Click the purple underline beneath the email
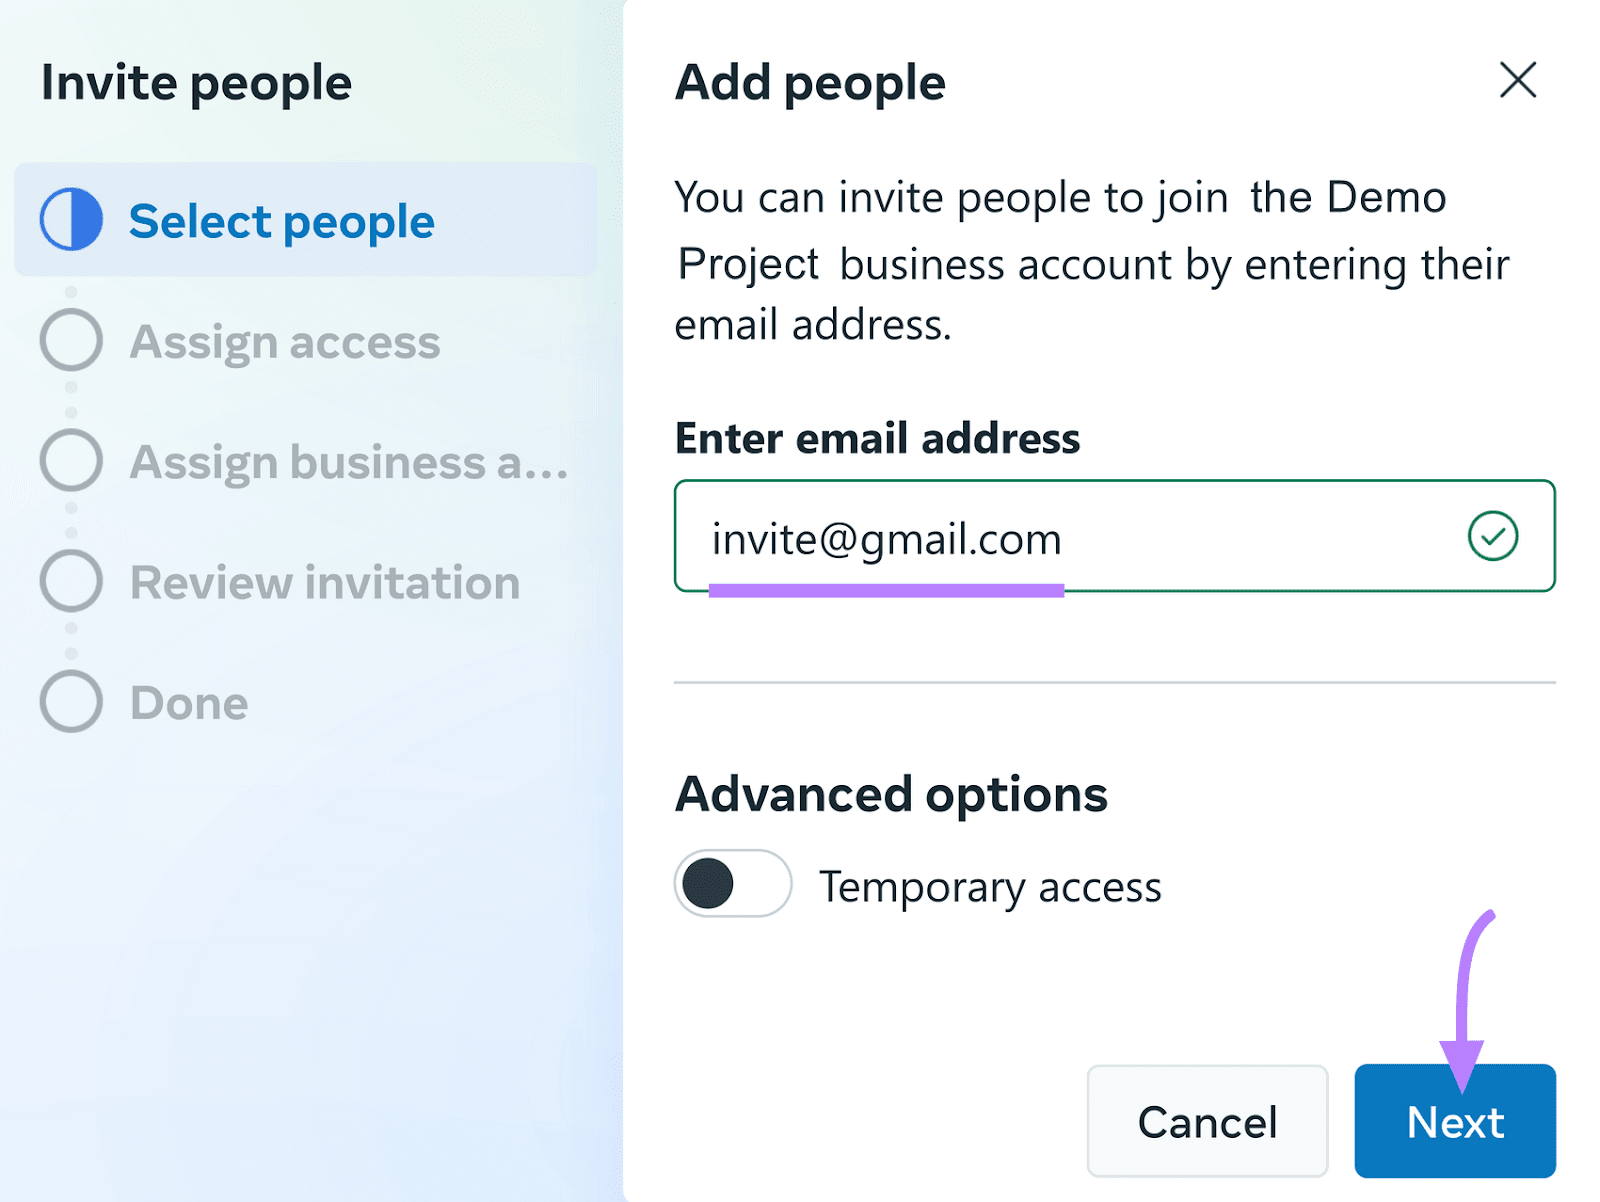 888,589
